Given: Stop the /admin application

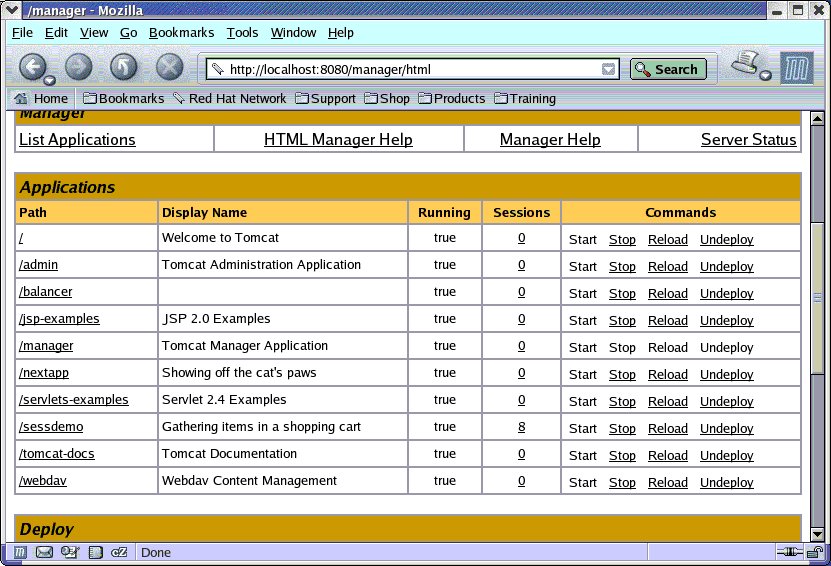Looking at the screenshot, I should coord(622,267).
